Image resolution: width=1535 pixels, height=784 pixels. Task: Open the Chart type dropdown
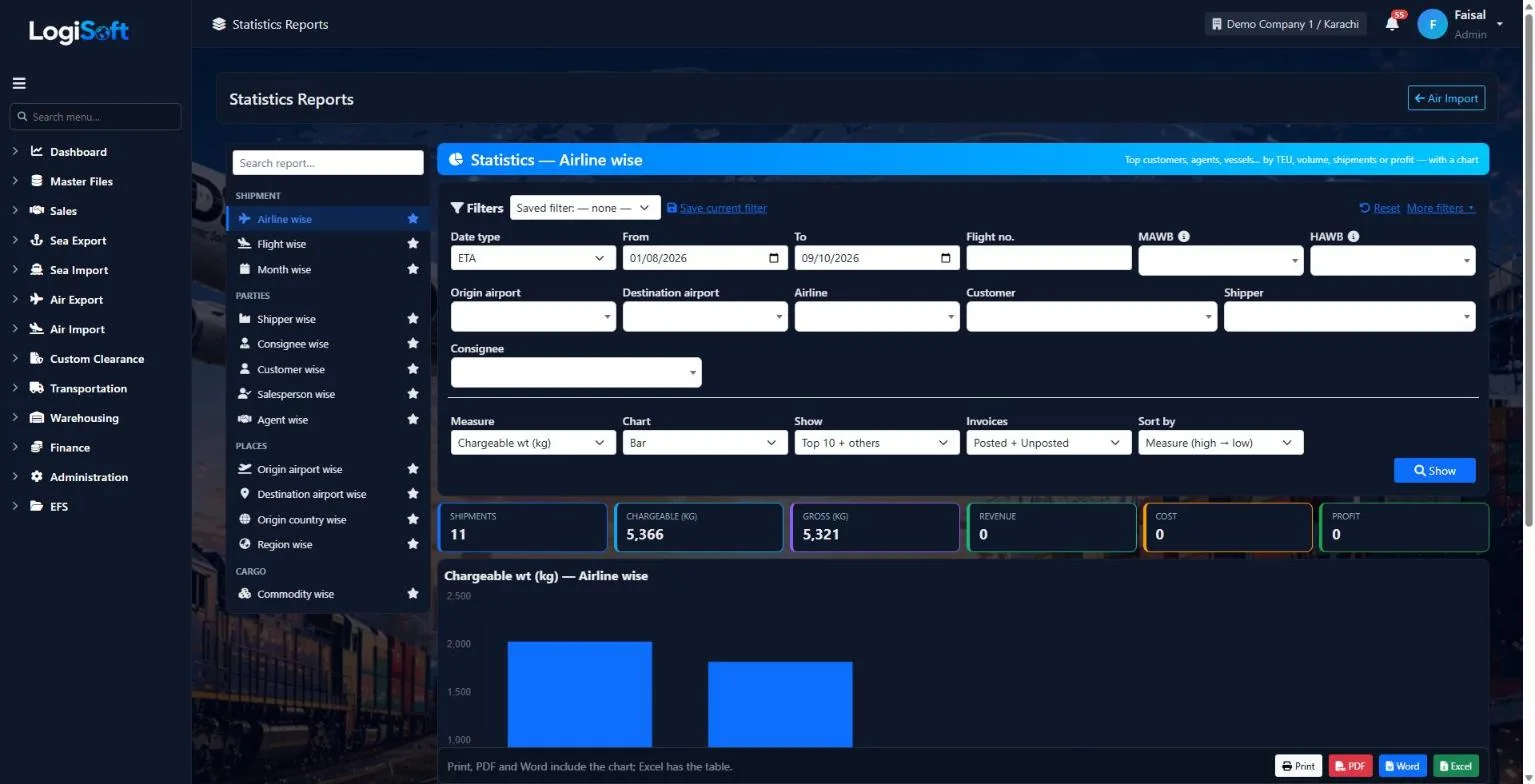[x=705, y=443]
